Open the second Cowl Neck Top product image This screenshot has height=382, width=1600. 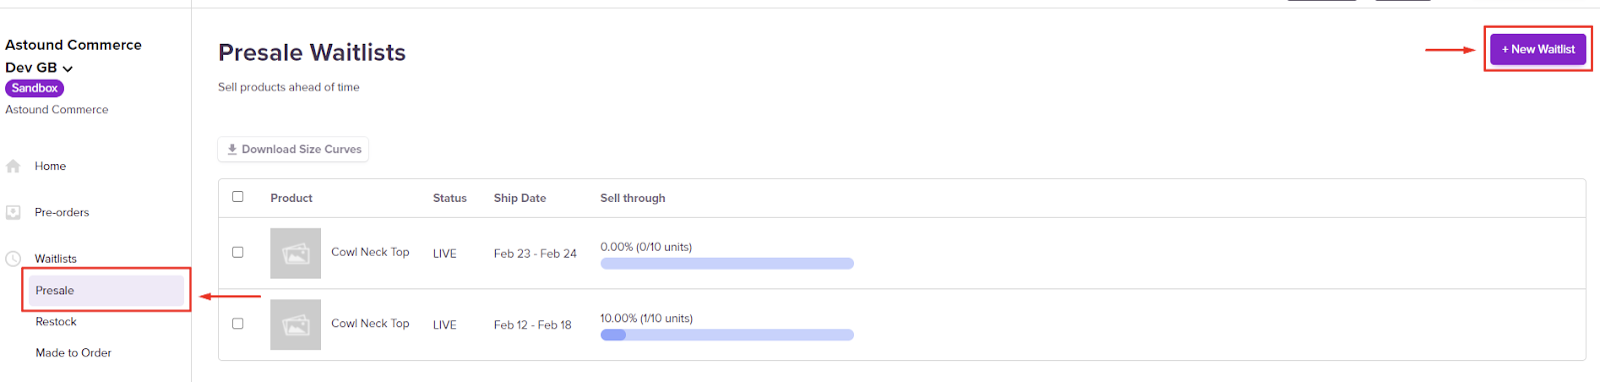(x=295, y=324)
